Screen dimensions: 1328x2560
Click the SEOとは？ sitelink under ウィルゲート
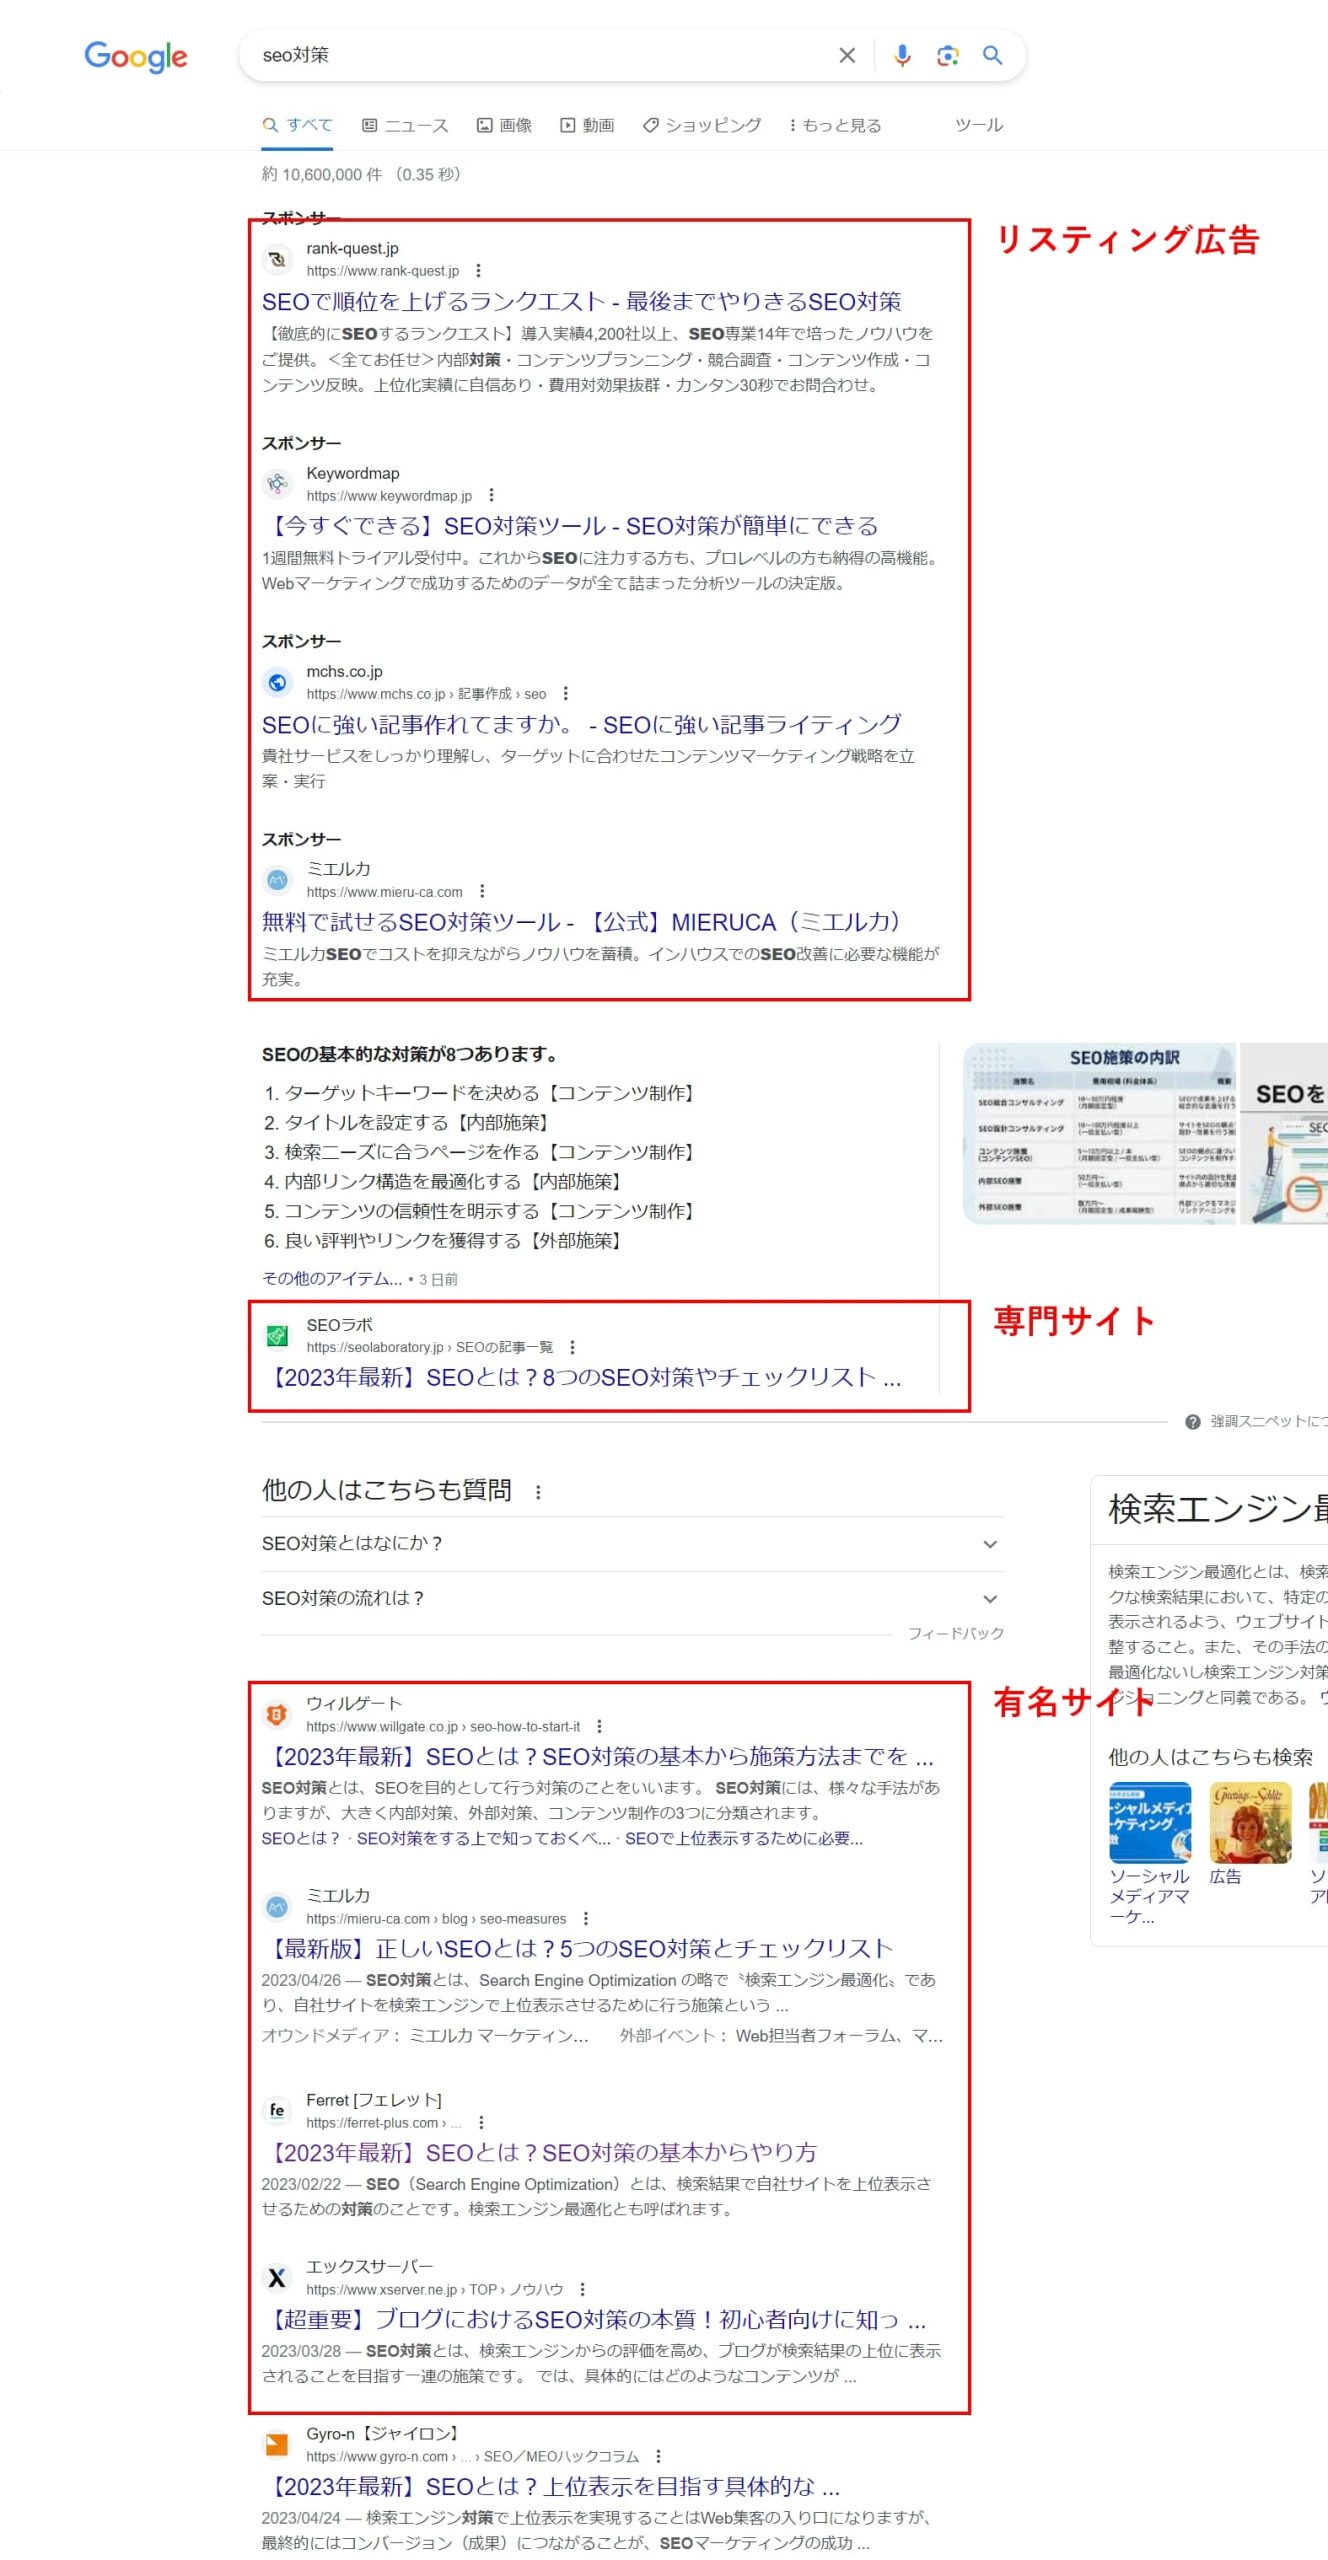301,1839
